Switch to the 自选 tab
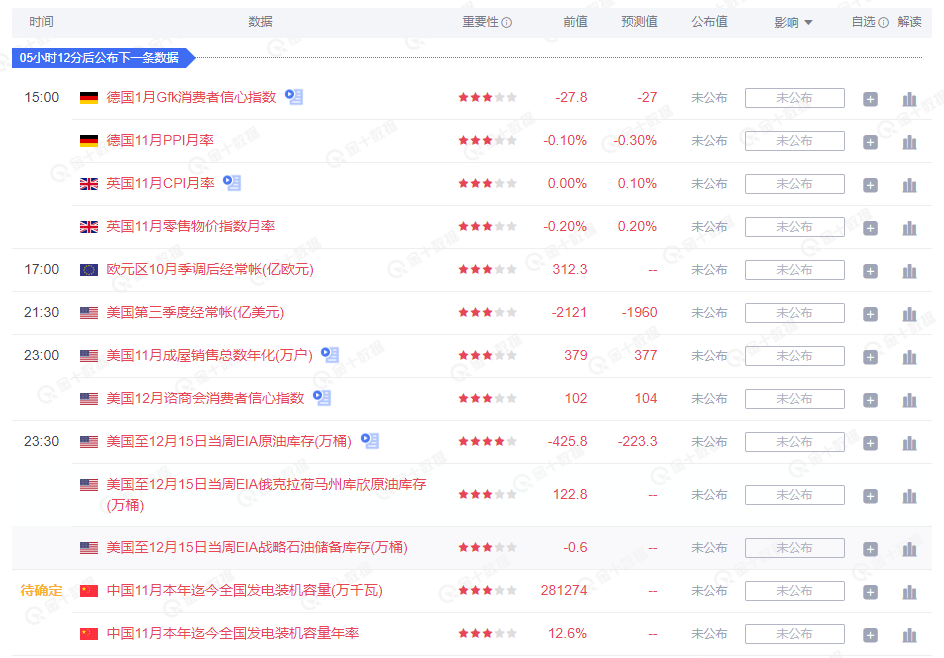Screen dimensions: 944x658 [x=863, y=22]
